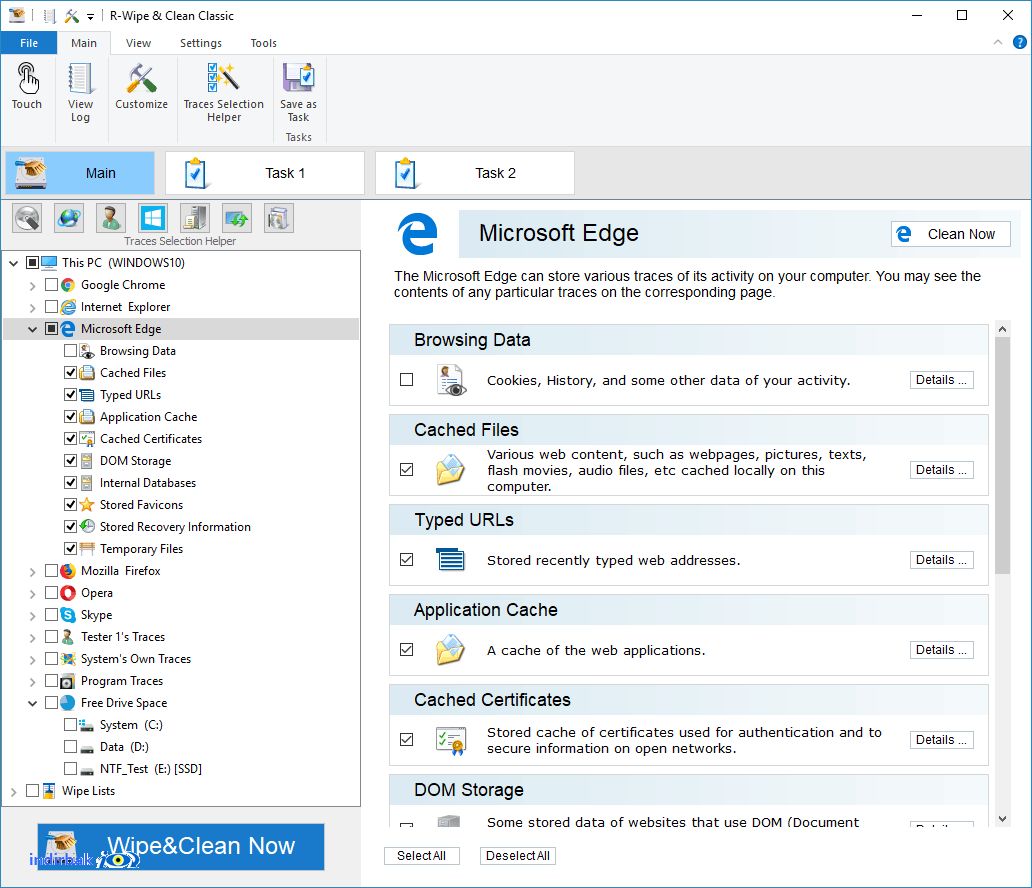
Task: Enable the Google Chrome checkbox
Action: (x=51, y=284)
